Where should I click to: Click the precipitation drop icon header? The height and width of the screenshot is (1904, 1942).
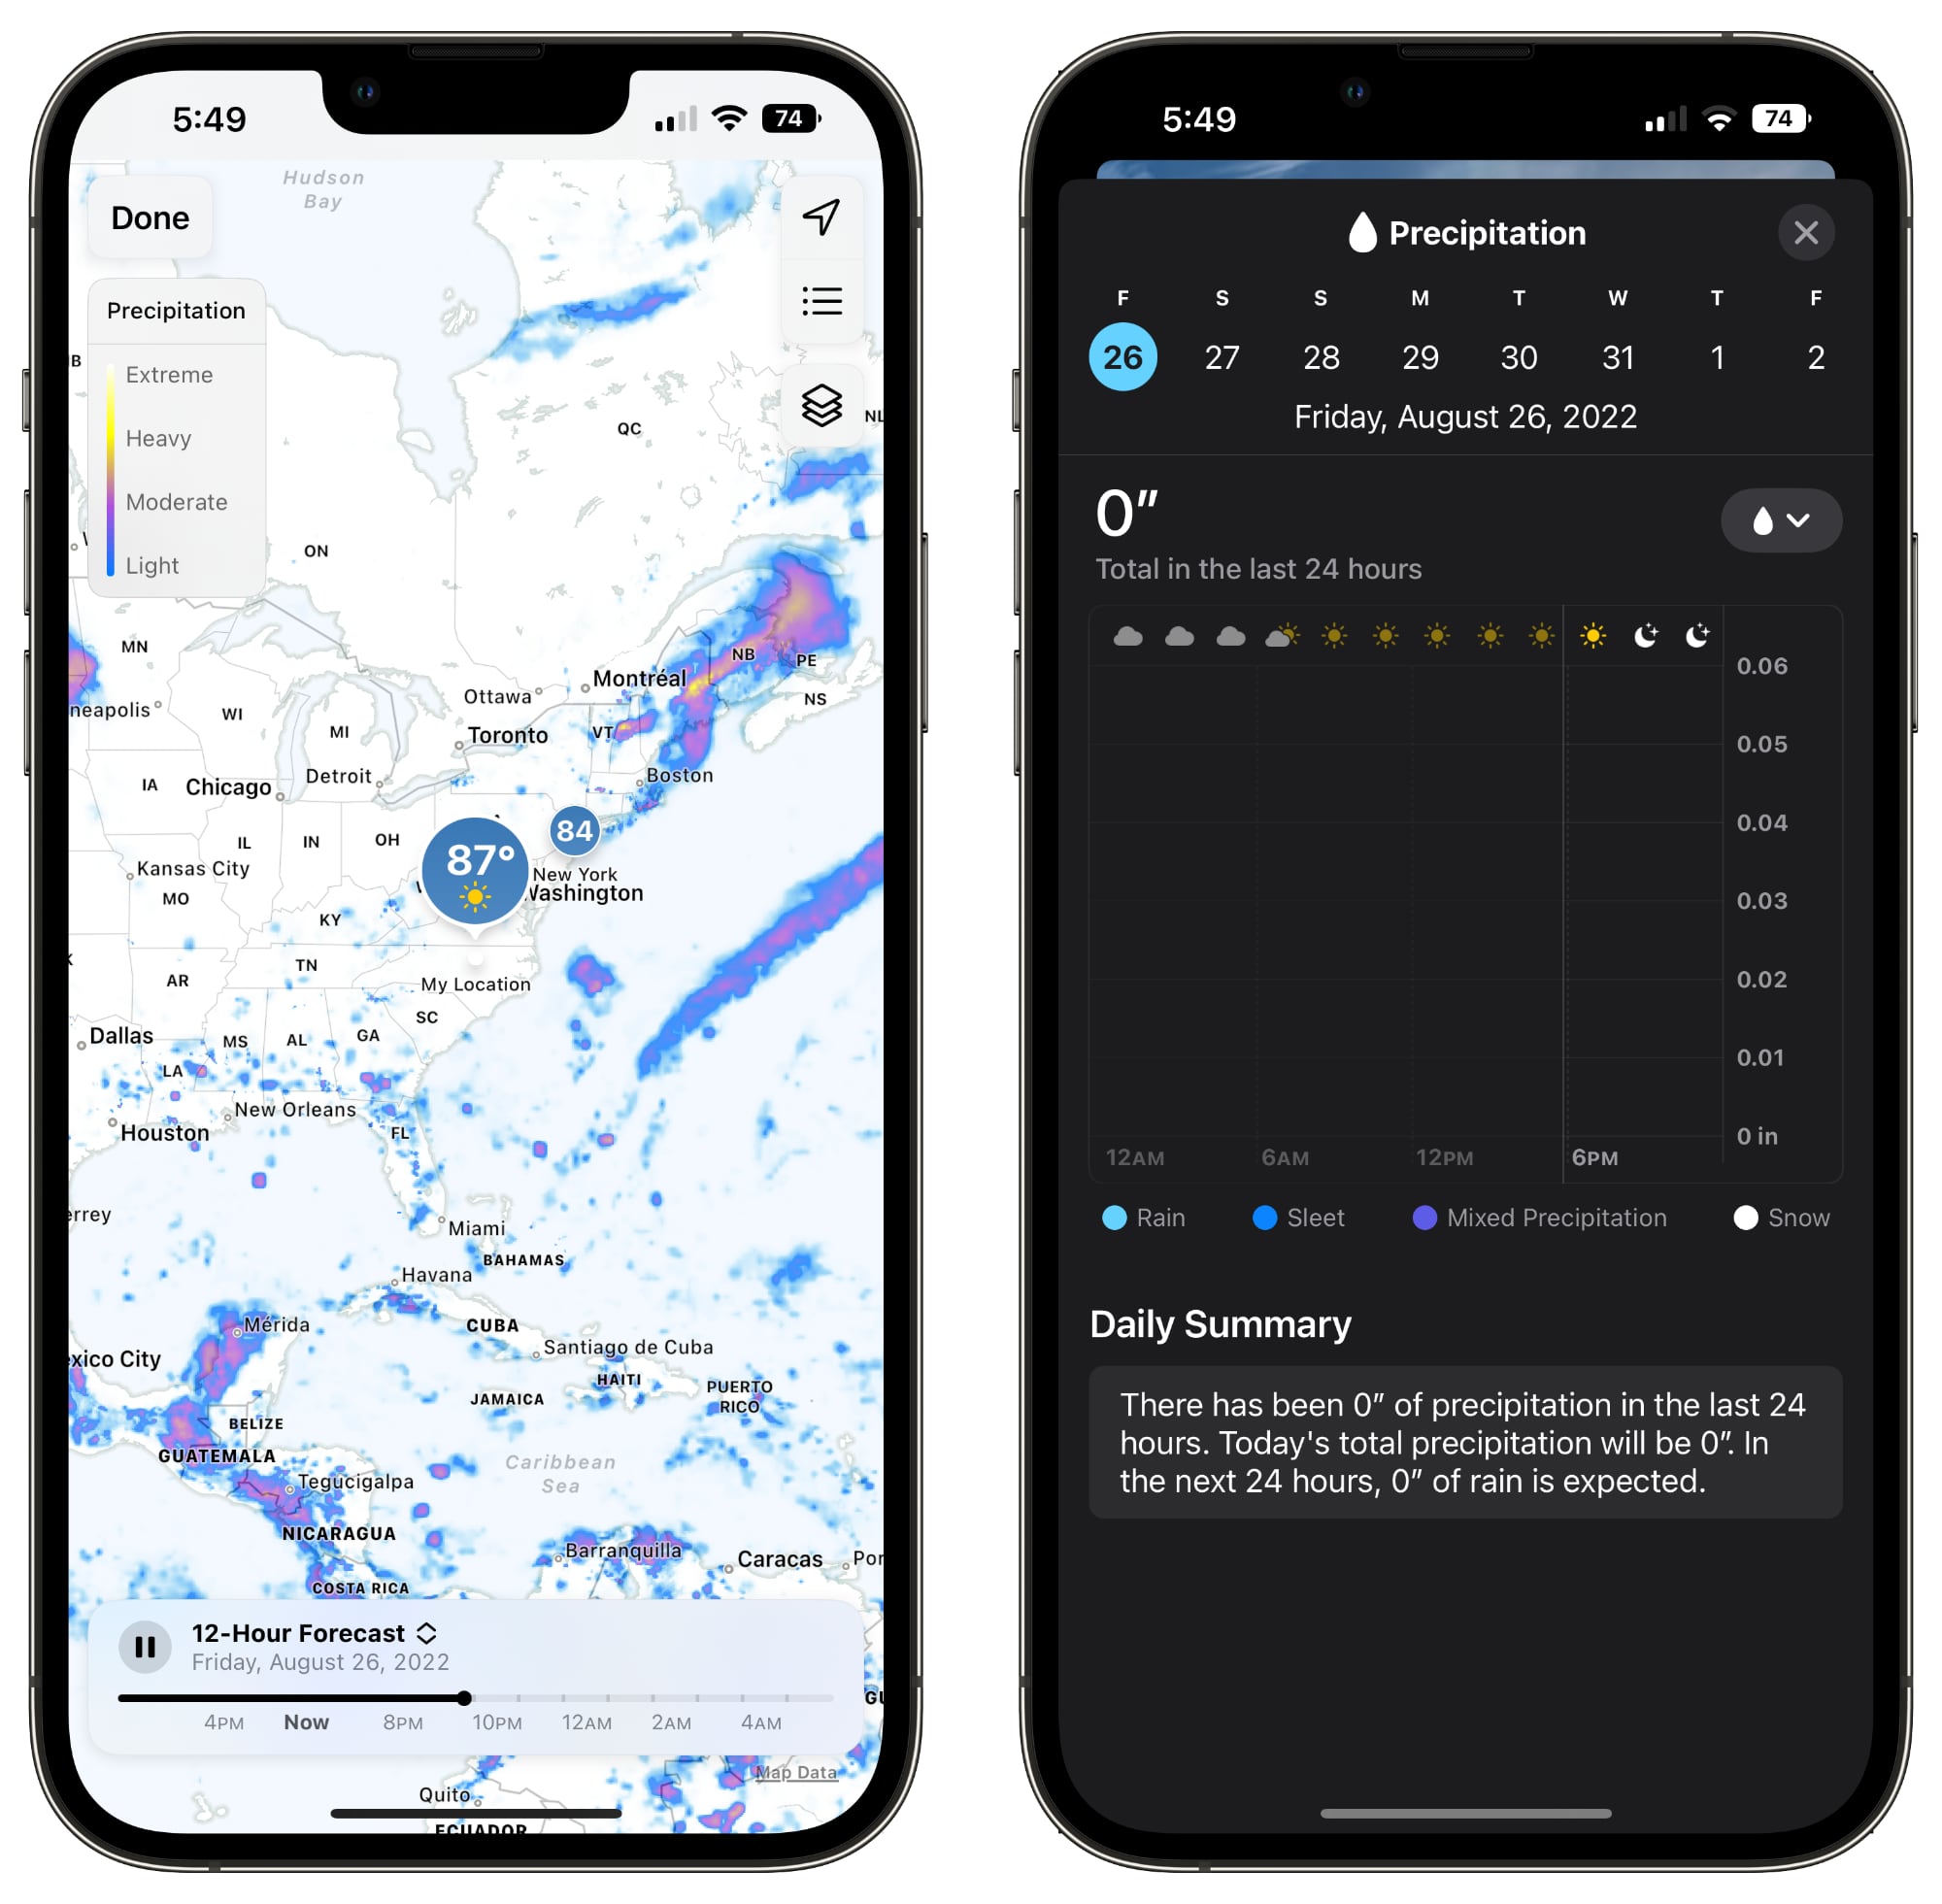point(1351,232)
